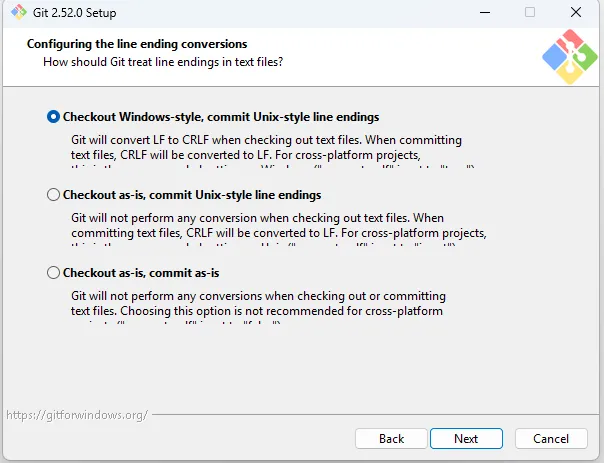The image size is (604, 463).
Task: Enable the Checkout as-is, commit as-is option
Action: [53, 273]
